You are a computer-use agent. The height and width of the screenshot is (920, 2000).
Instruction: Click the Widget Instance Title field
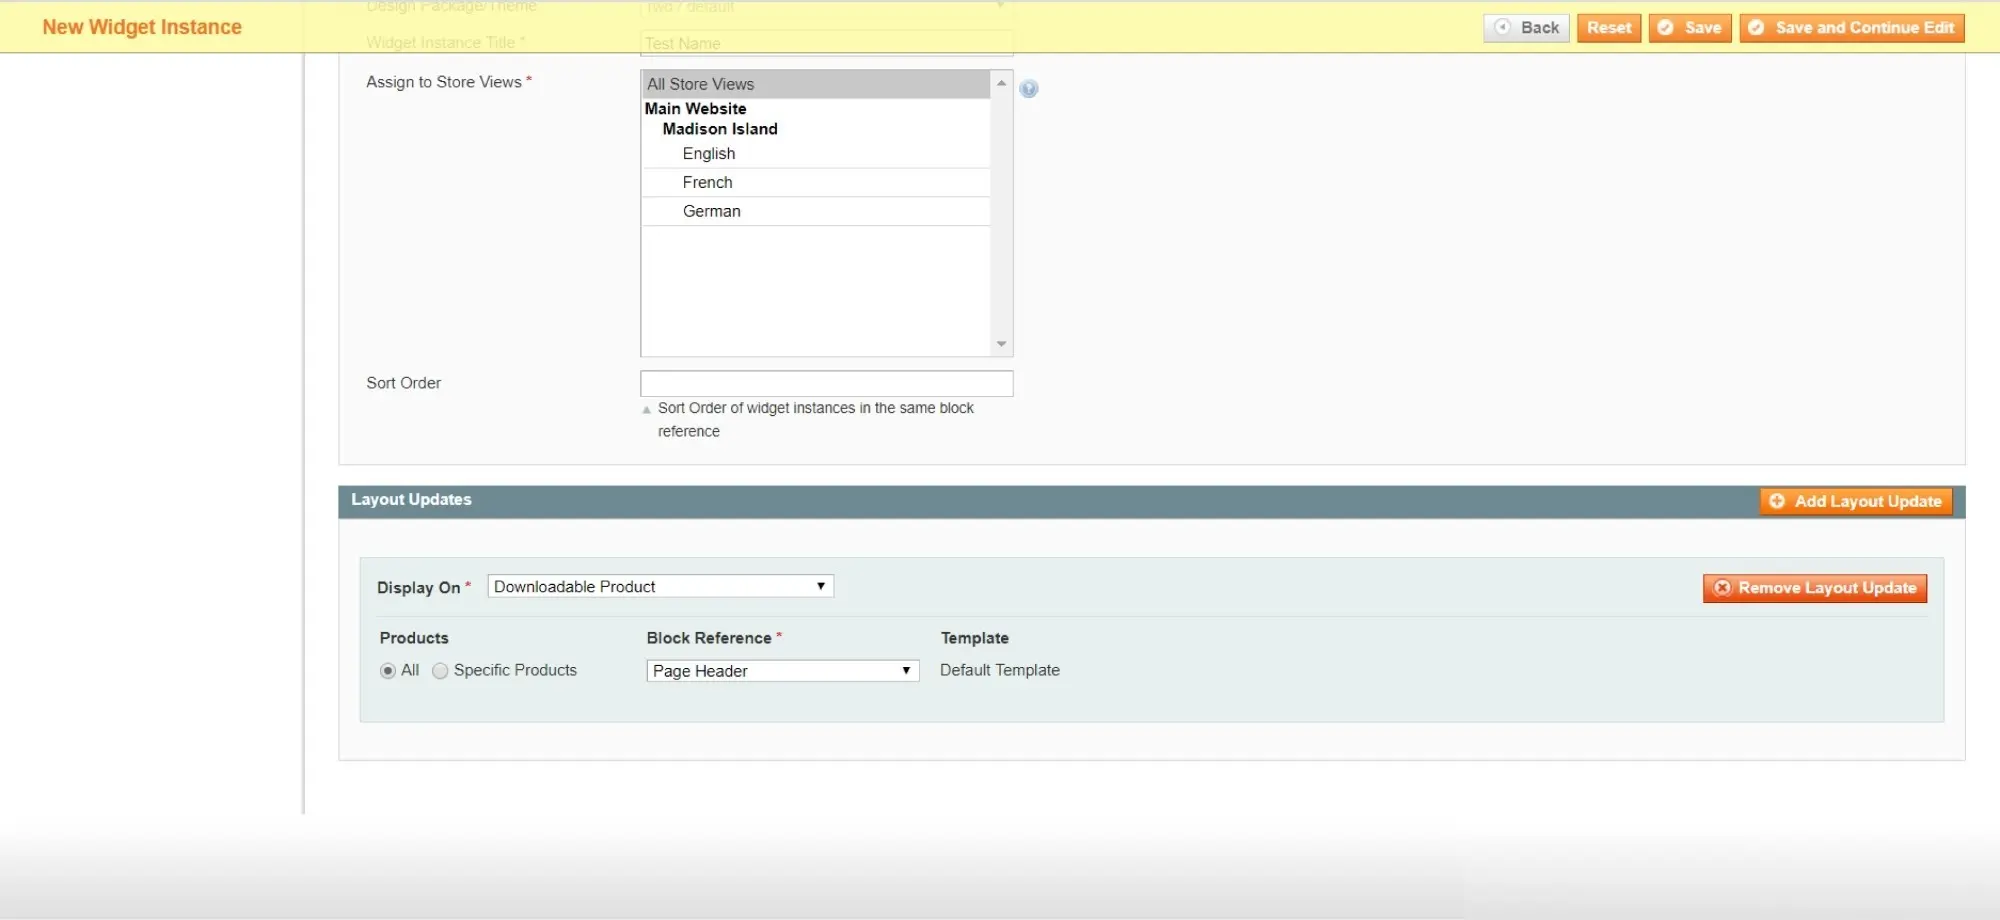[x=826, y=43]
